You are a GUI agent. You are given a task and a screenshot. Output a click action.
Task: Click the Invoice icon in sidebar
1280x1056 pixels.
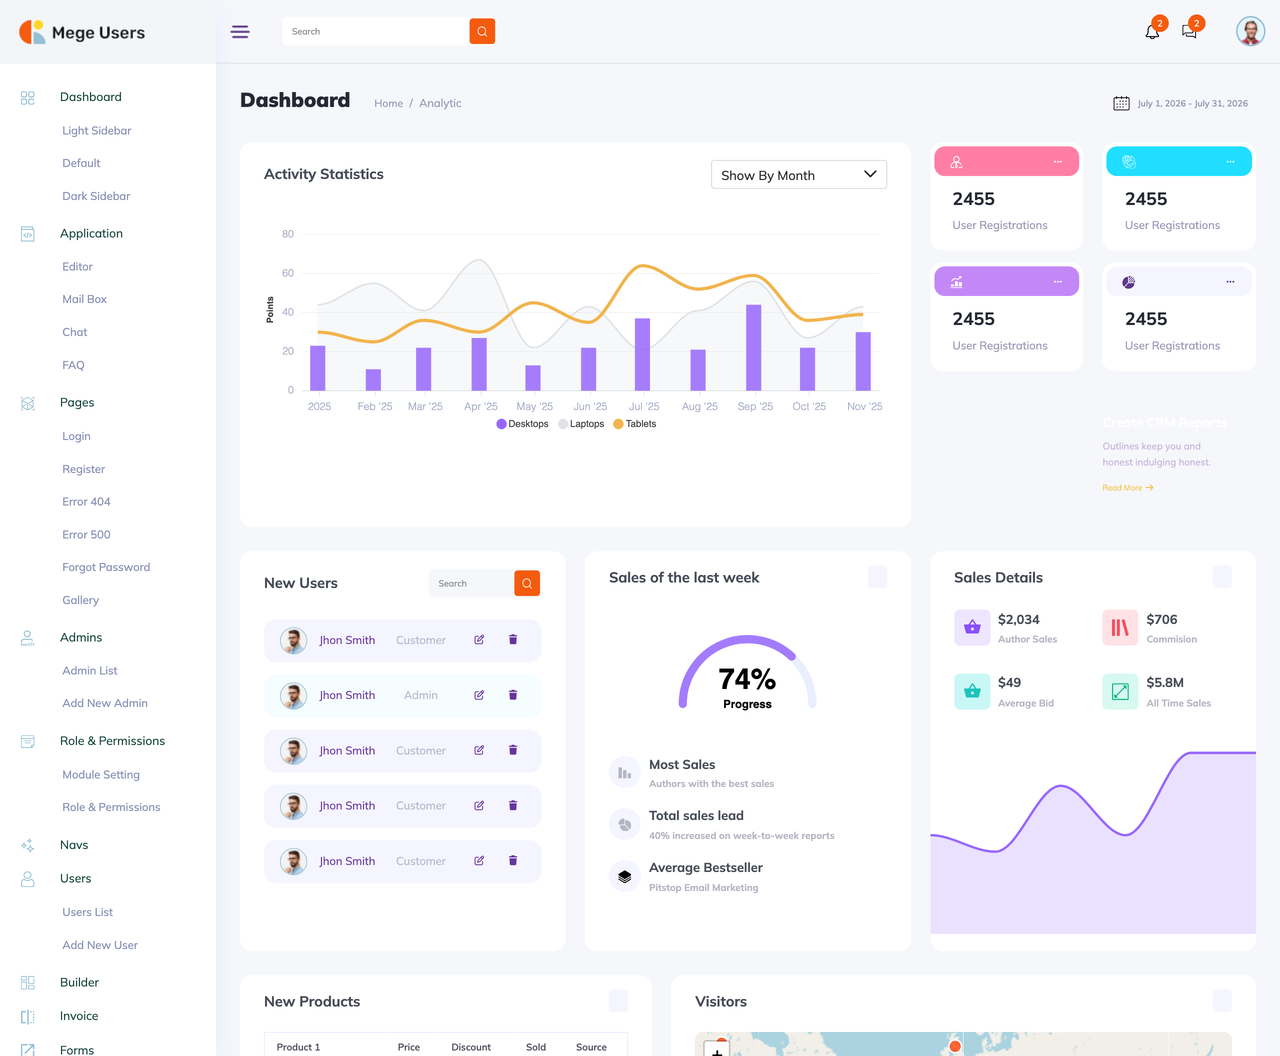coord(28,1017)
